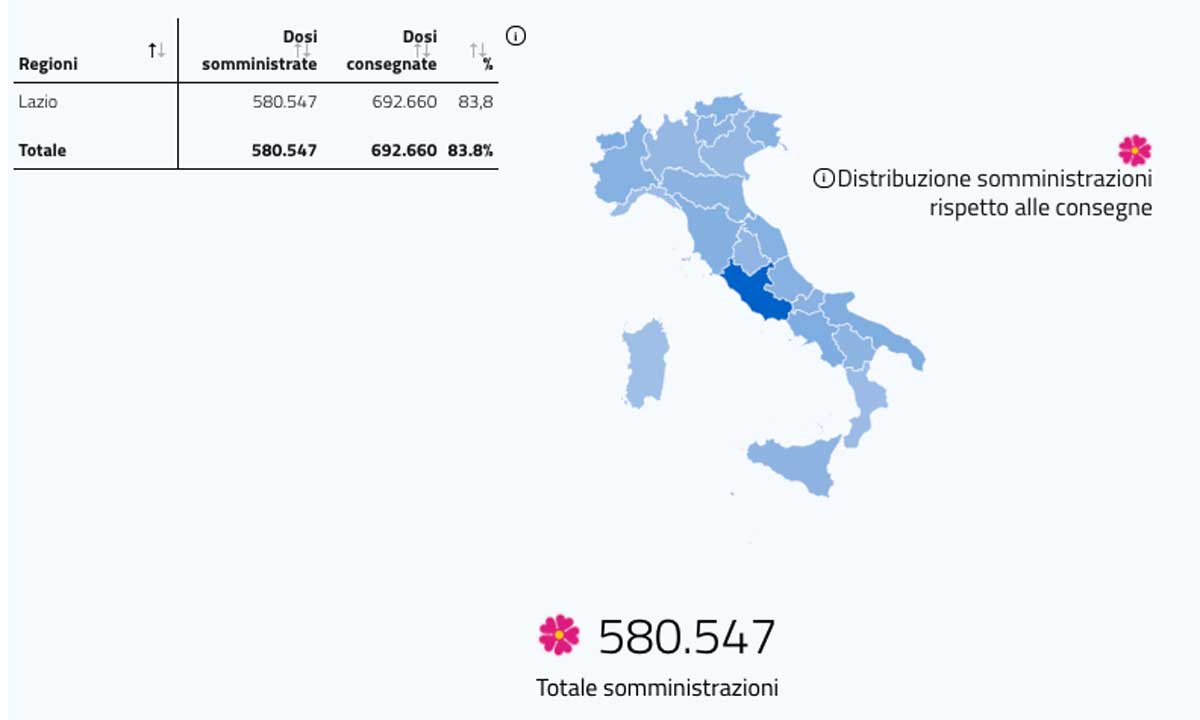Sort table by Dosi consegnate arrows
This screenshot has width=1200, height=720.
423,50
